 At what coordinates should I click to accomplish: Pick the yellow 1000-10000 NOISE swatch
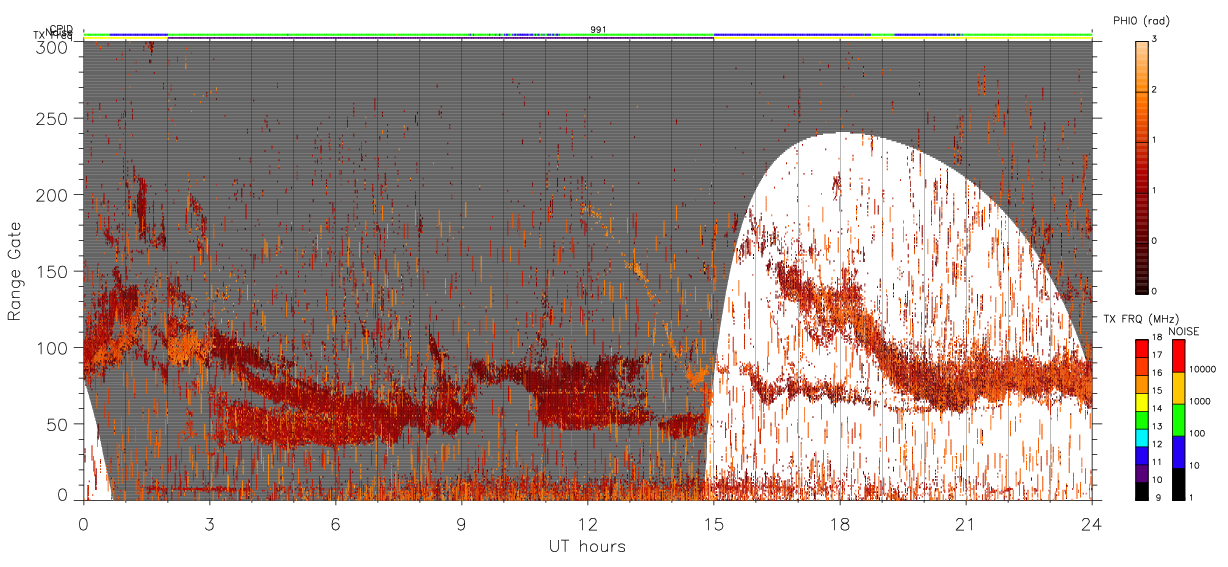point(1178,387)
